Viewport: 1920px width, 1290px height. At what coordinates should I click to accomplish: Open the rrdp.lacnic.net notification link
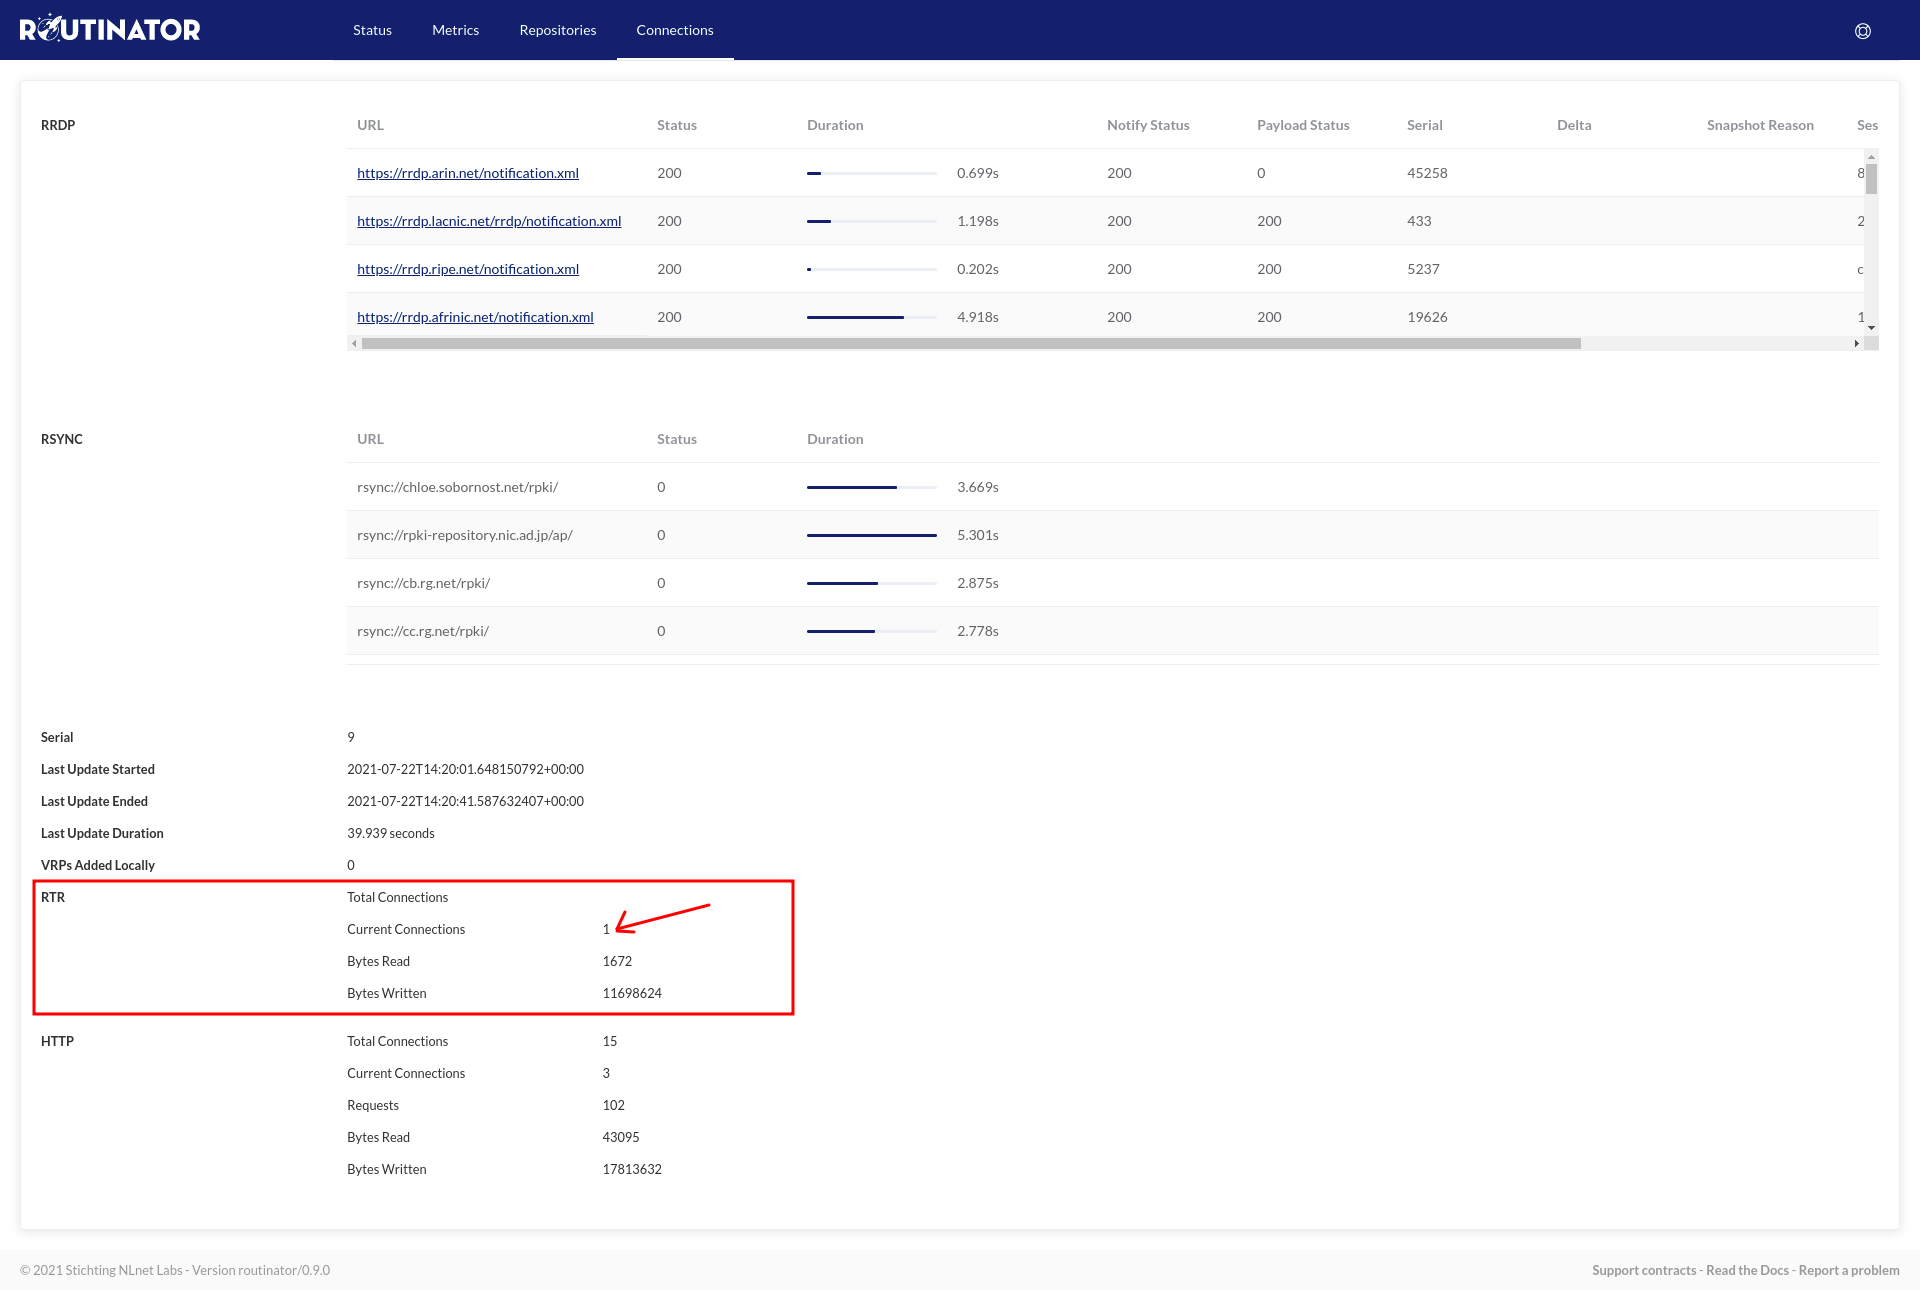tap(488, 221)
